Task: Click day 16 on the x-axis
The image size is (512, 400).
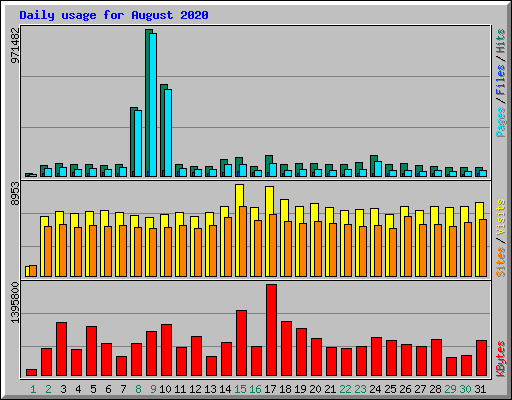Action: tap(255, 389)
